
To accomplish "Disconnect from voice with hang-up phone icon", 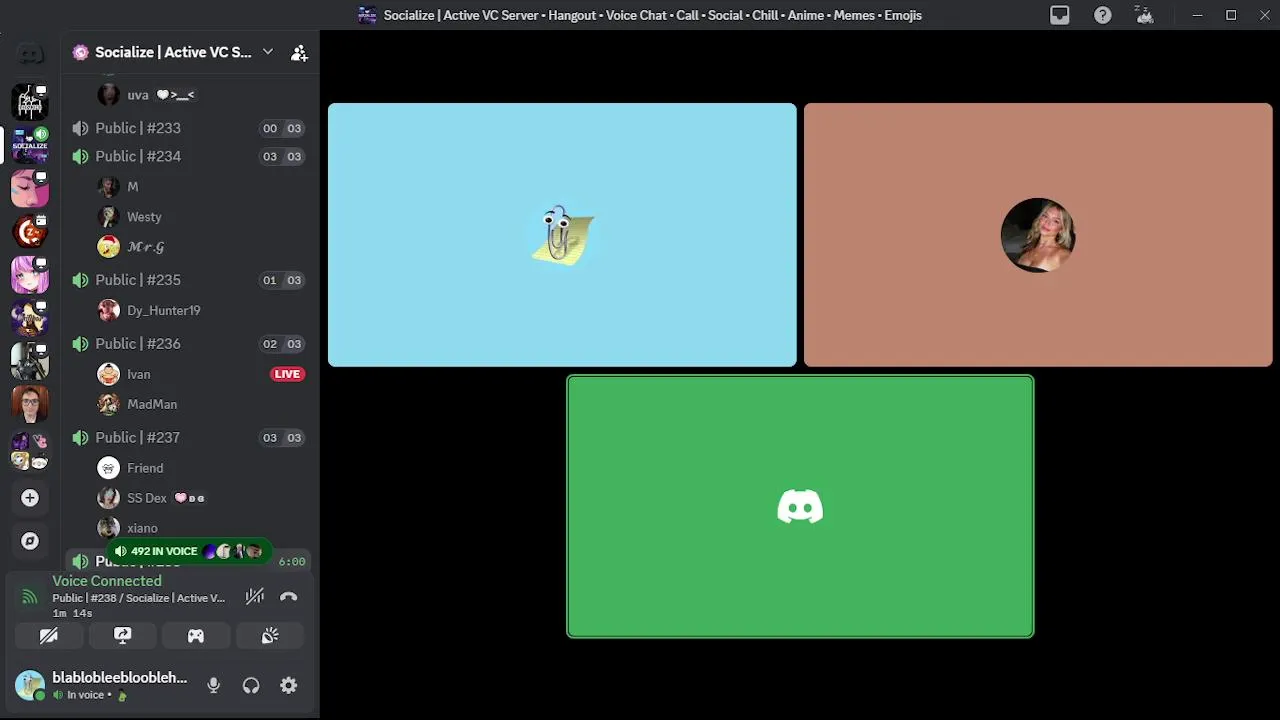I will point(288,597).
